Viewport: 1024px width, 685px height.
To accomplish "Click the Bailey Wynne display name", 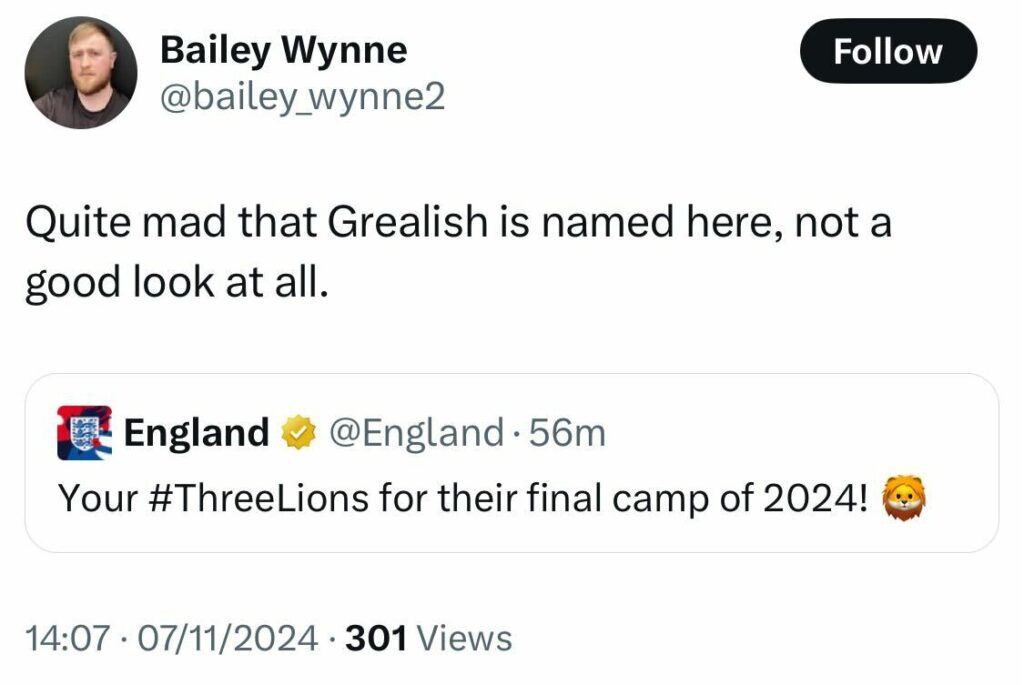I will tap(283, 50).
